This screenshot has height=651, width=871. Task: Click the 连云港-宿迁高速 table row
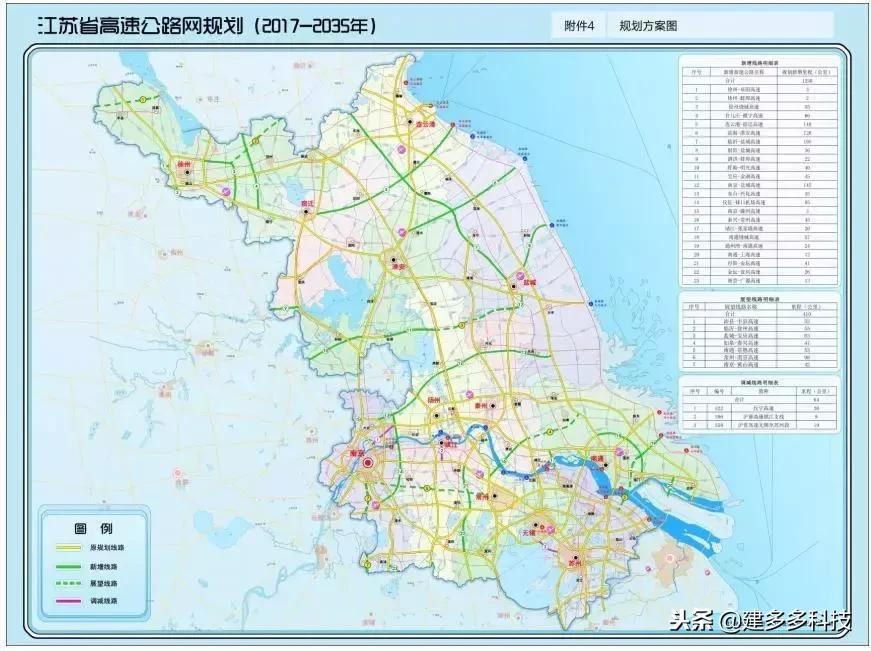[760, 124]
